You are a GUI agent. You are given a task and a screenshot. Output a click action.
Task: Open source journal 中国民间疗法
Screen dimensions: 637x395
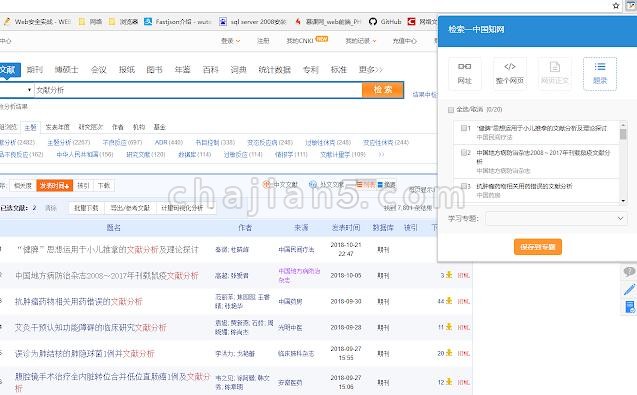coord(296,250)
